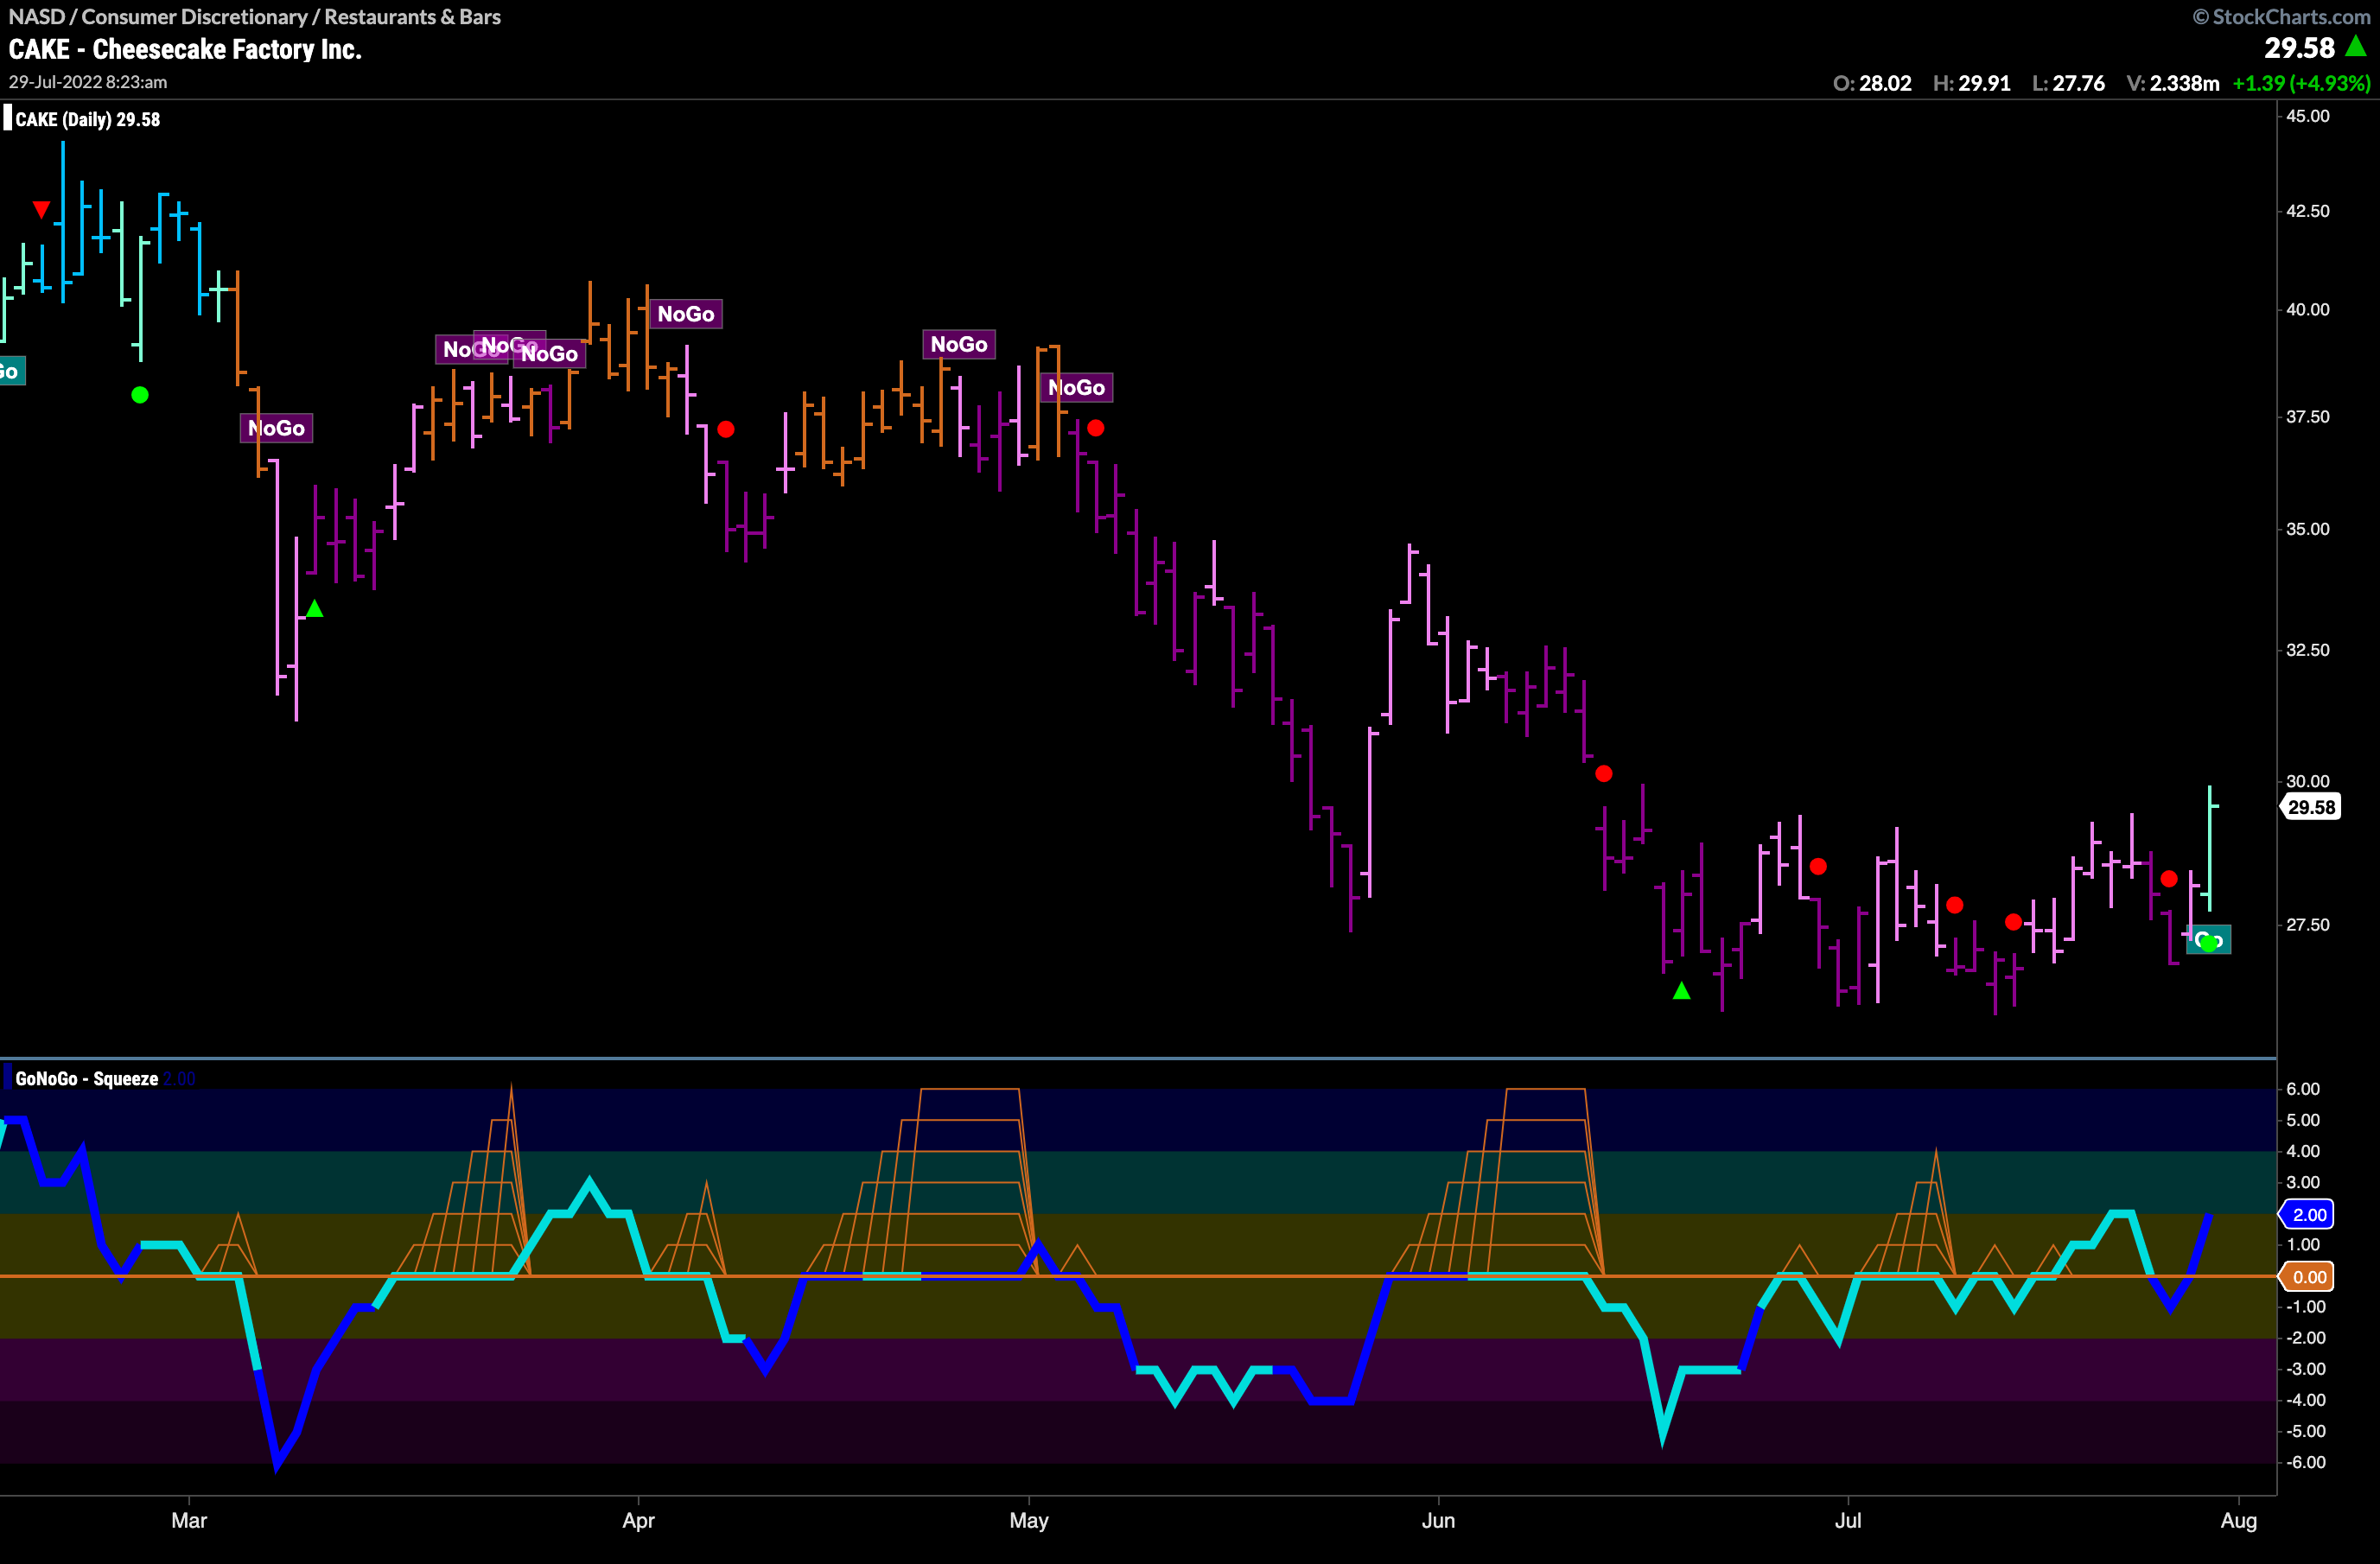
Task: Click the 32.50 price axis label
Action: (x=2308, y=649)
